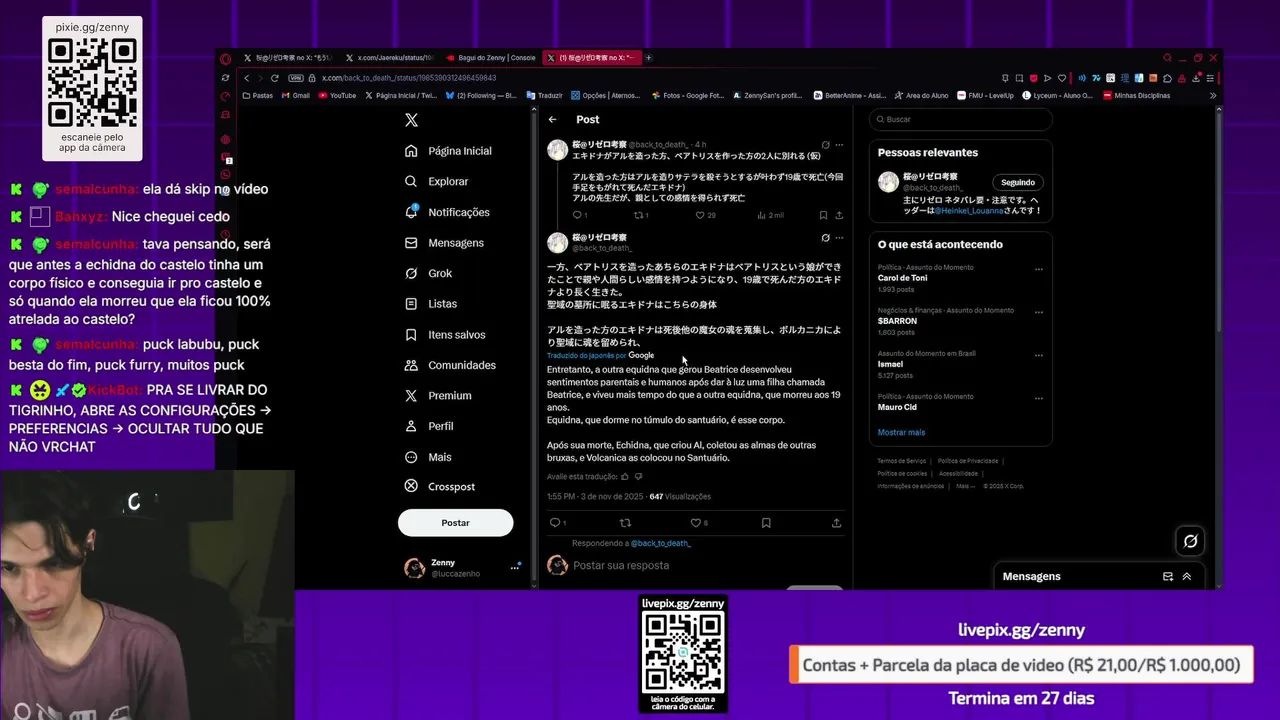The image size is (1280, 720).
Task: Open options for Ismael trend
Action: coord(1039,355)
